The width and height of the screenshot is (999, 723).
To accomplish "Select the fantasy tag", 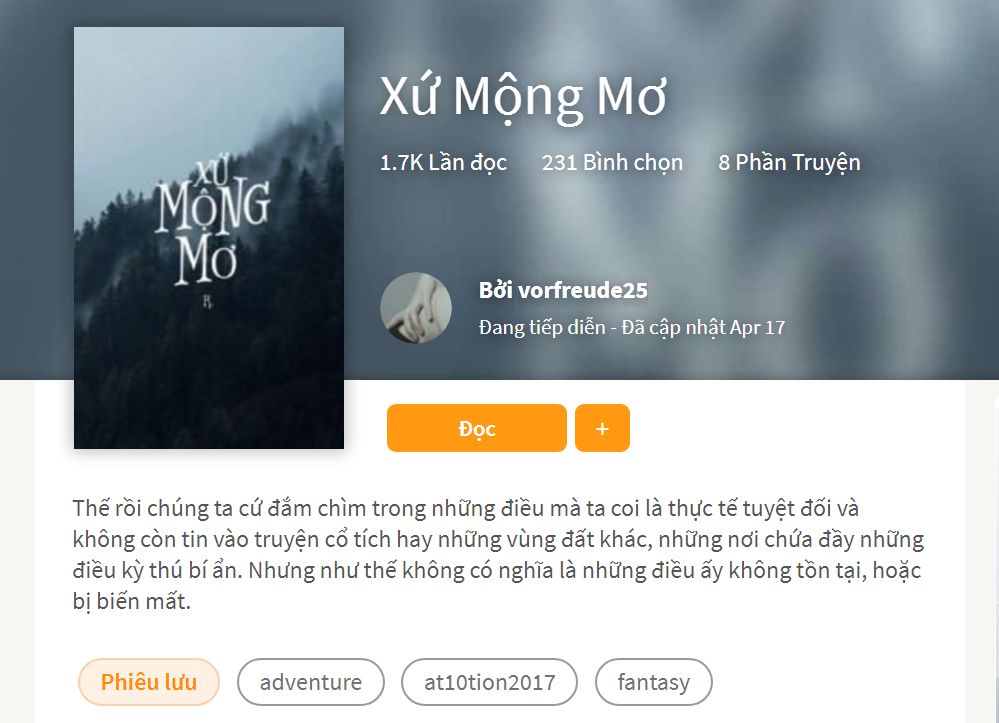I will tap(654, 682).
